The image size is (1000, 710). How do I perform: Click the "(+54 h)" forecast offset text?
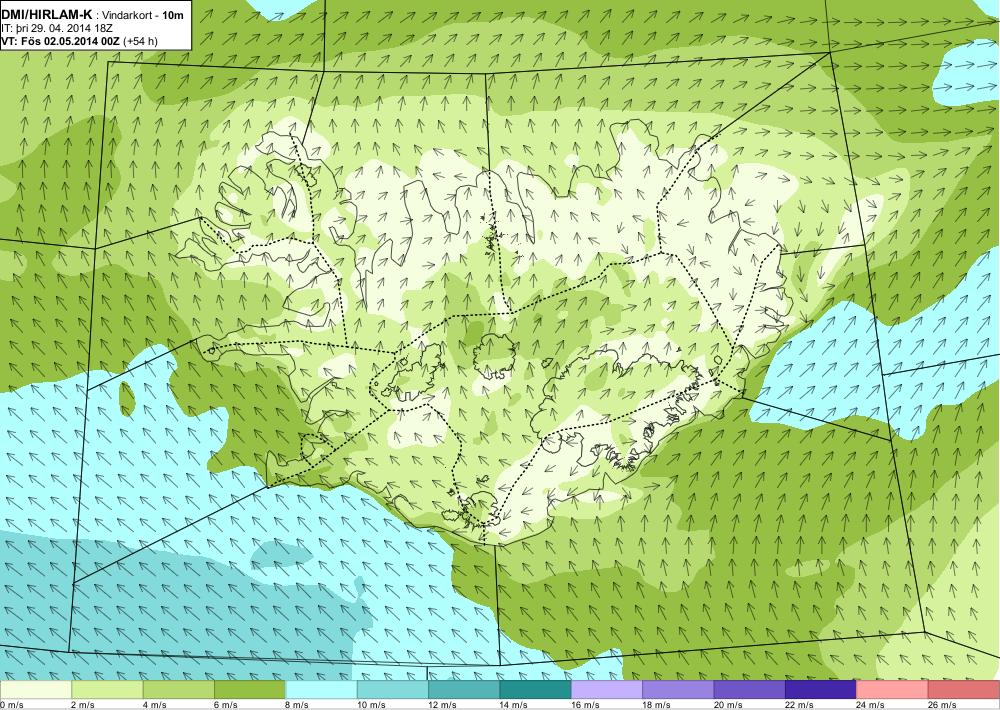(x=140, y=41)
